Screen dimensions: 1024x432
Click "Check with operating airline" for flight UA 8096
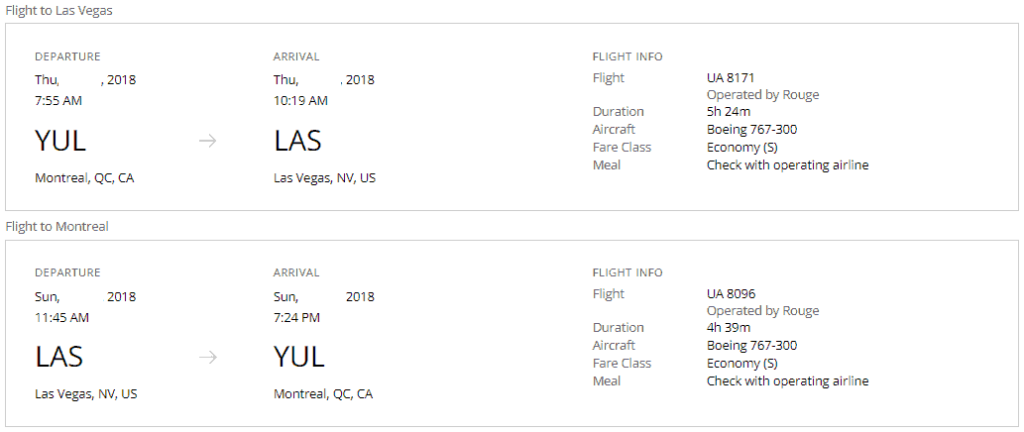pos(787,381)
